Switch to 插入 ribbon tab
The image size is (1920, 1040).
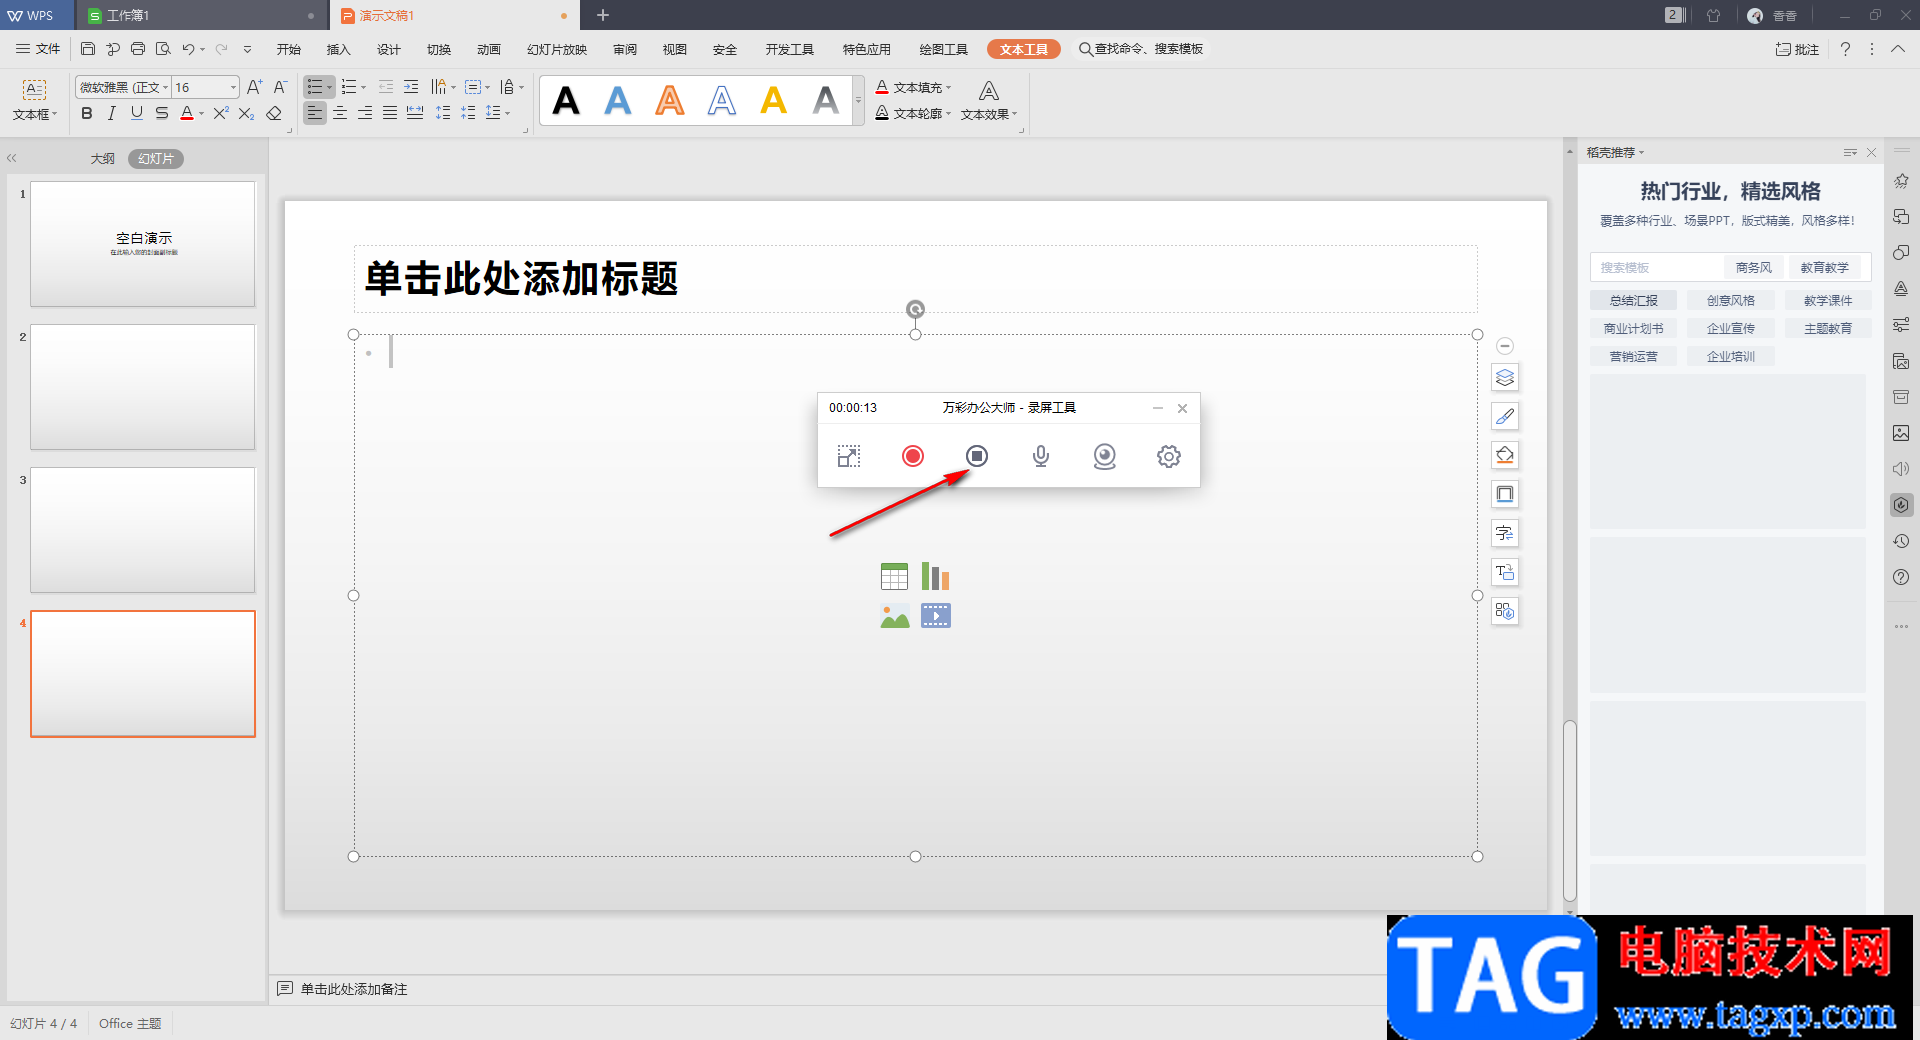click(339, 49)
